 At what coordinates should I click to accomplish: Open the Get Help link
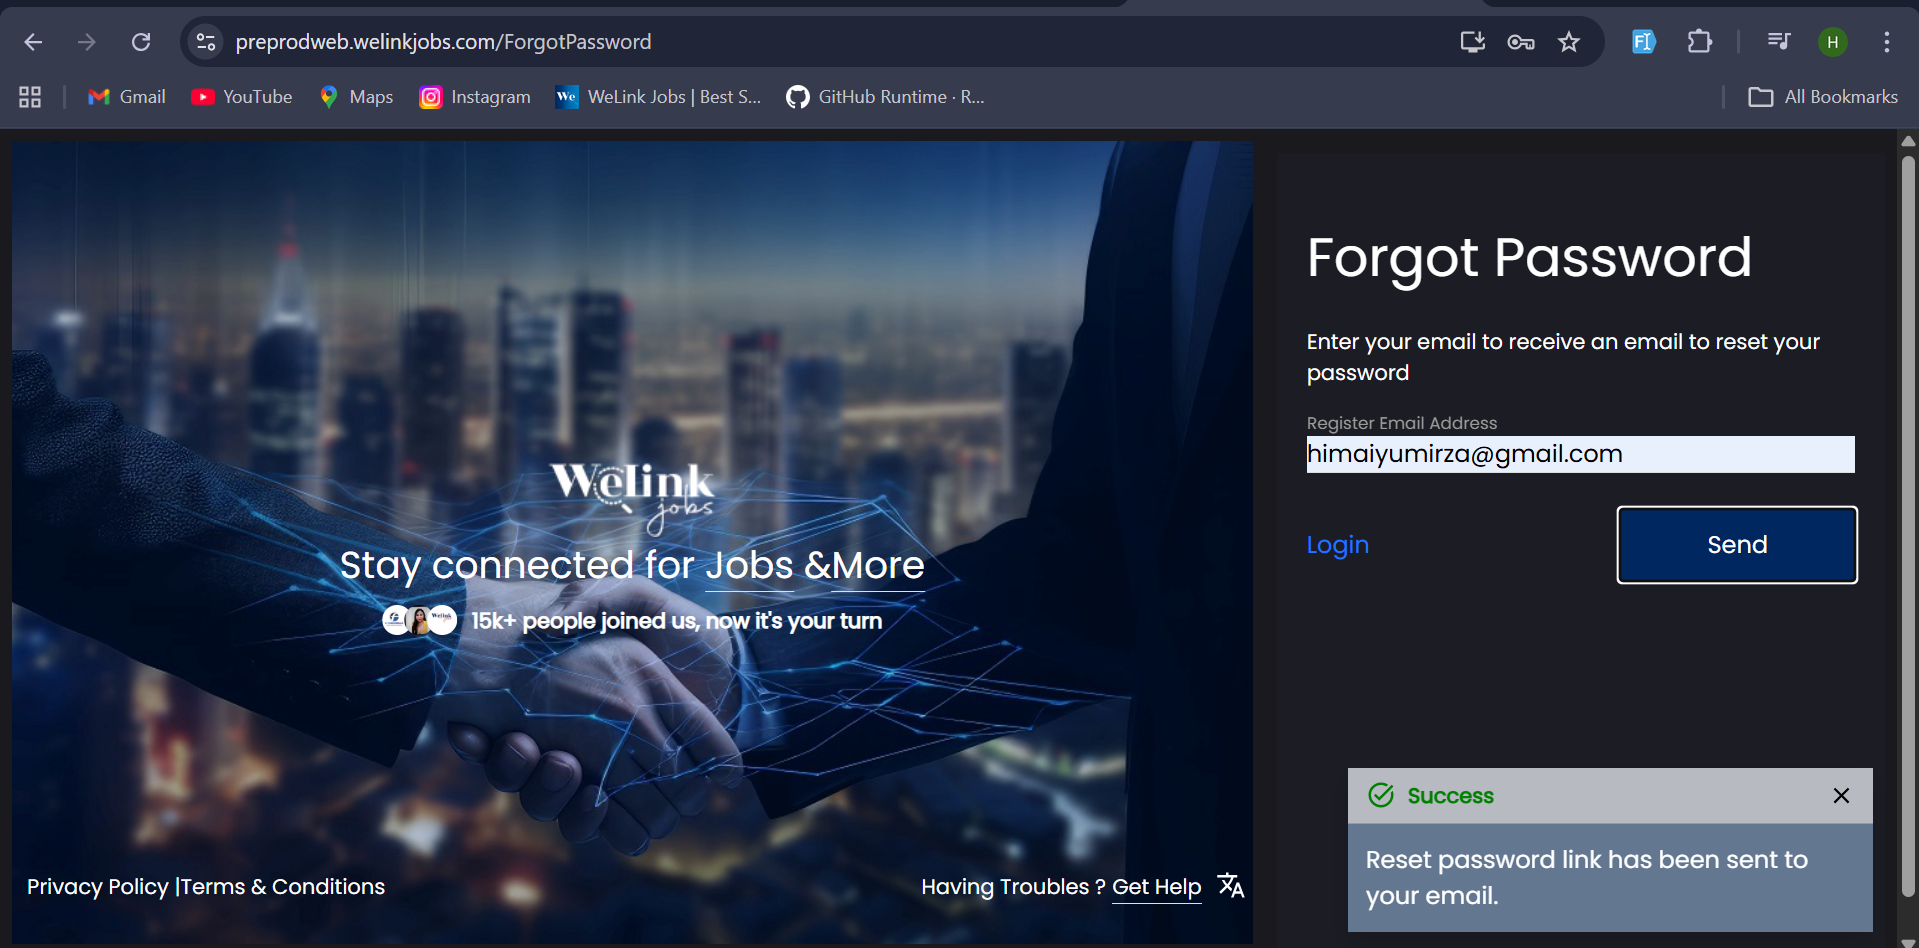(1156, 887)
